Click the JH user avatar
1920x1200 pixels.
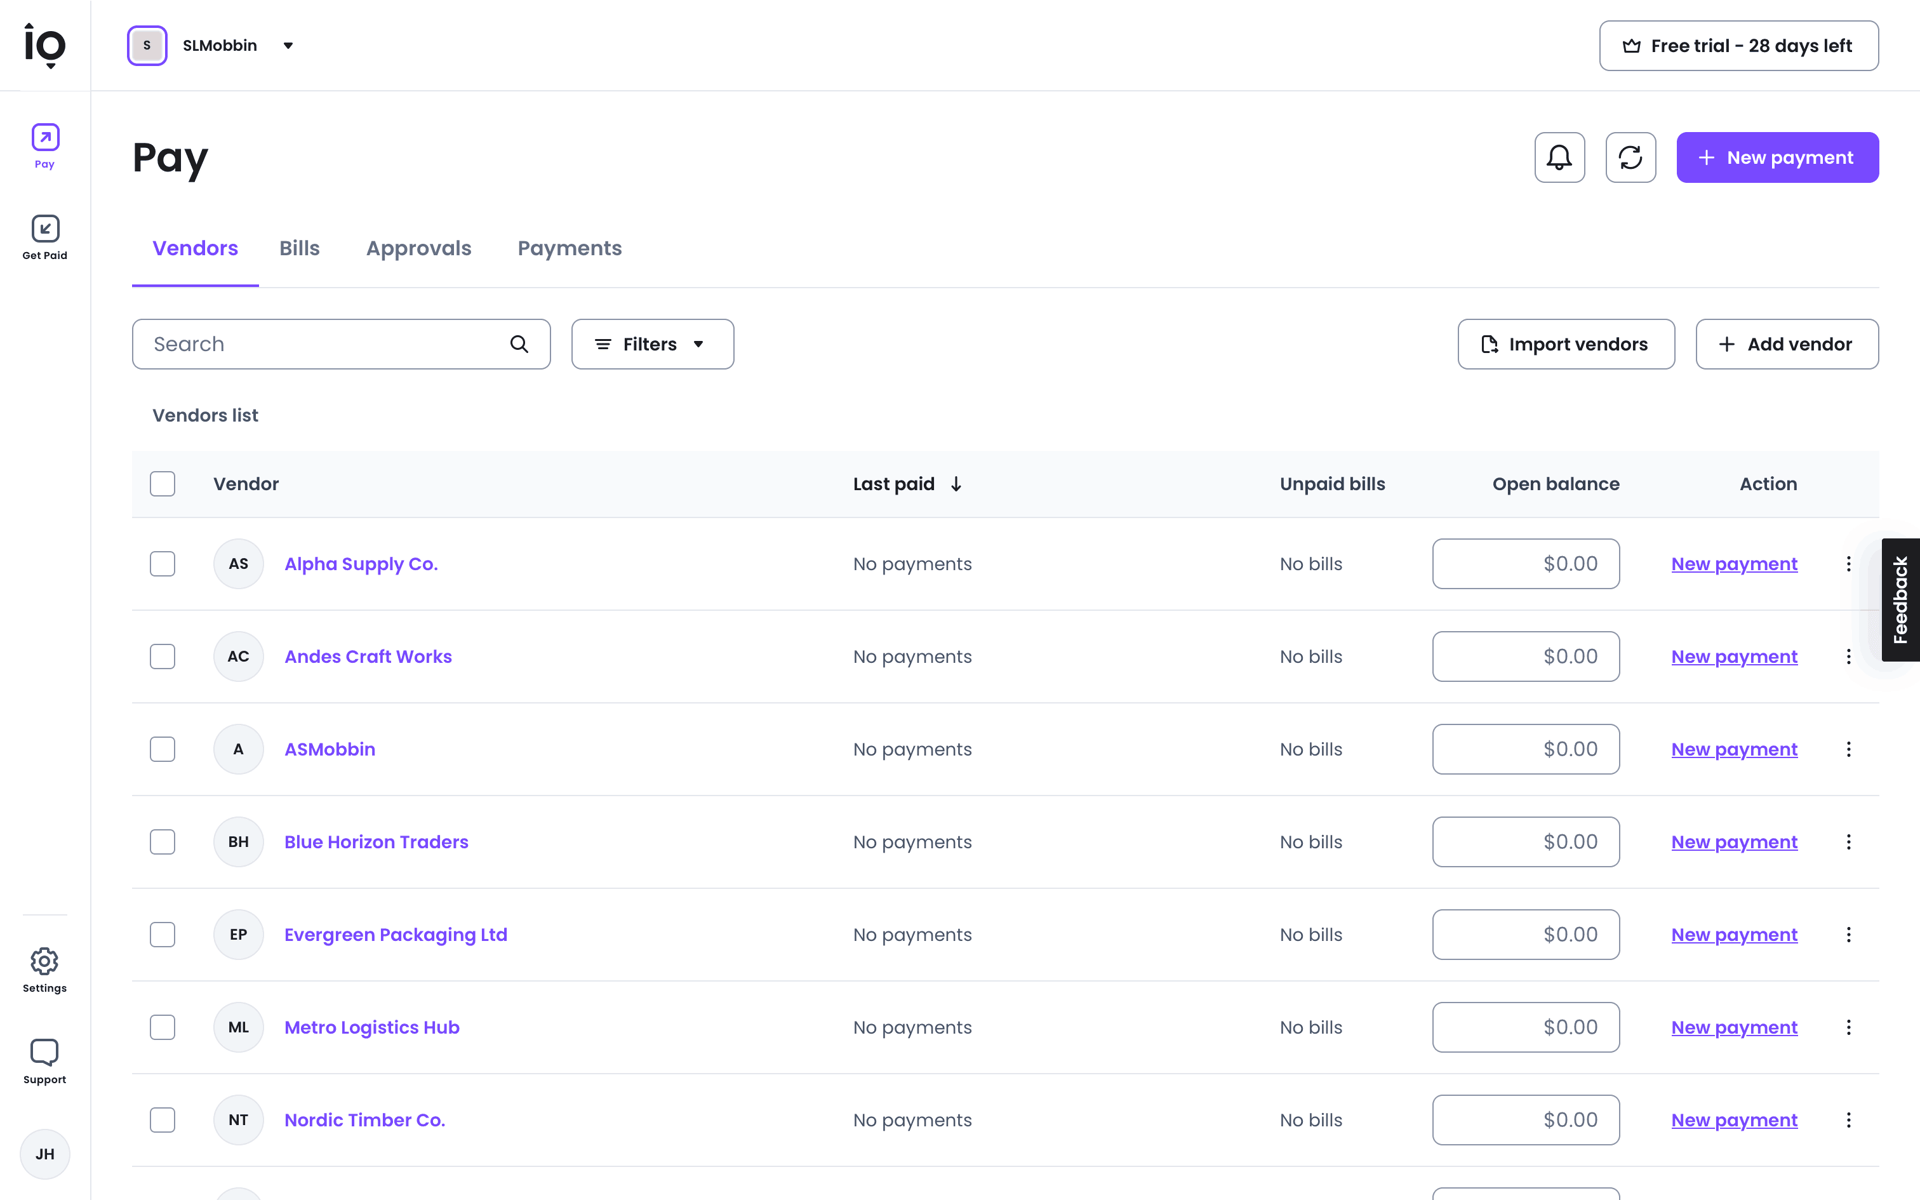[x=45, y=1154]
